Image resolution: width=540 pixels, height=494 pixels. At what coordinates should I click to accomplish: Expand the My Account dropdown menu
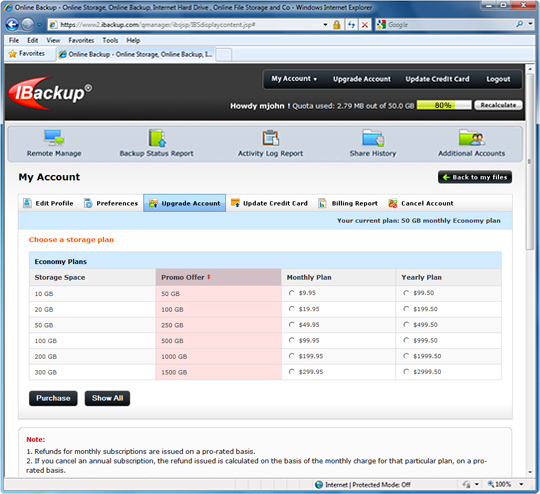[x=294, y=79]
